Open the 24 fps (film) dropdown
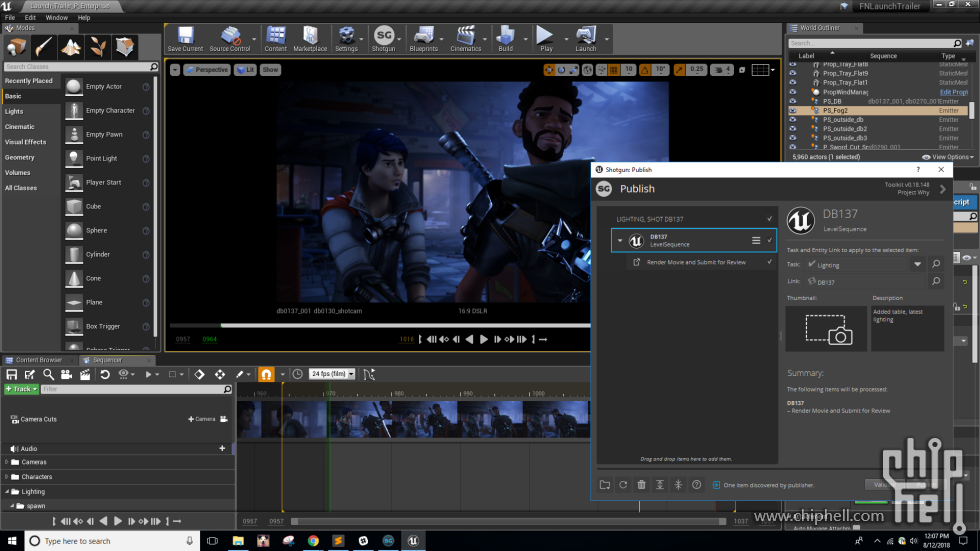This screenshot has width=980, height=551. [332, 374]
